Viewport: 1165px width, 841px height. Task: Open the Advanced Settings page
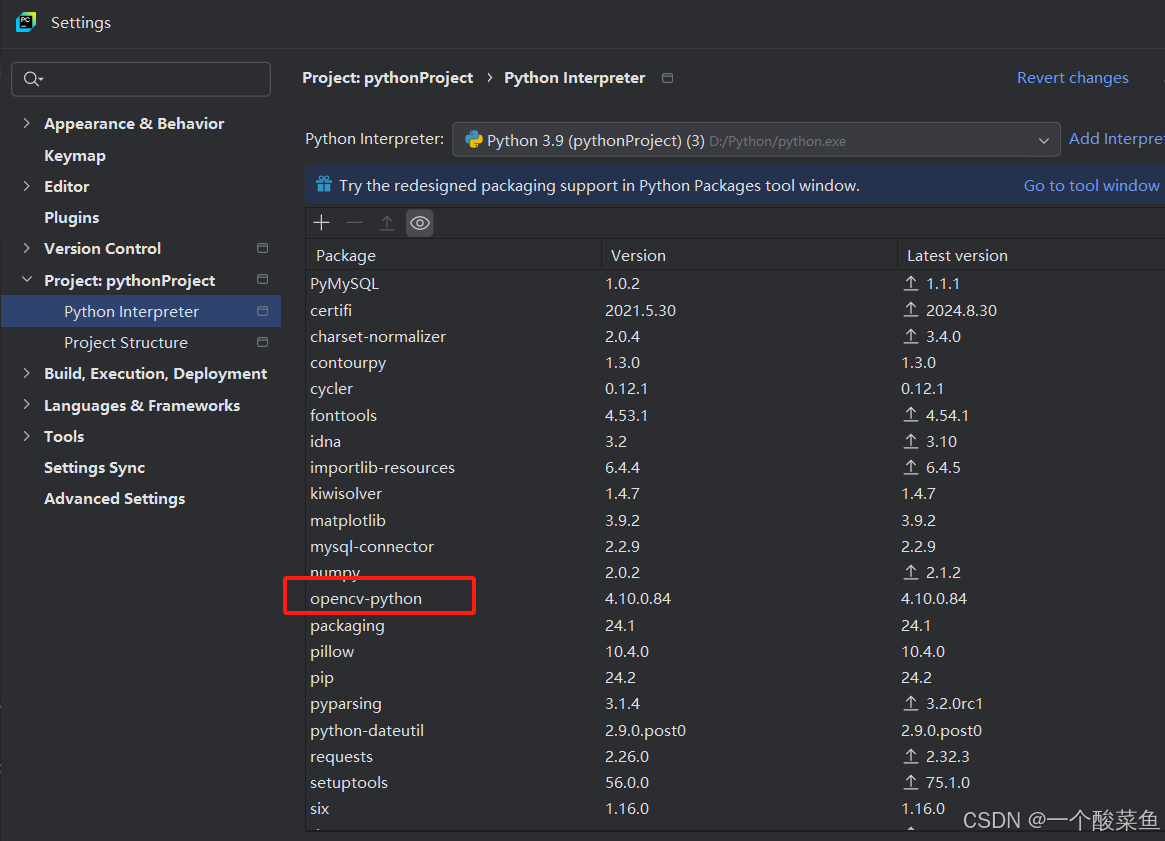point(114,499)
